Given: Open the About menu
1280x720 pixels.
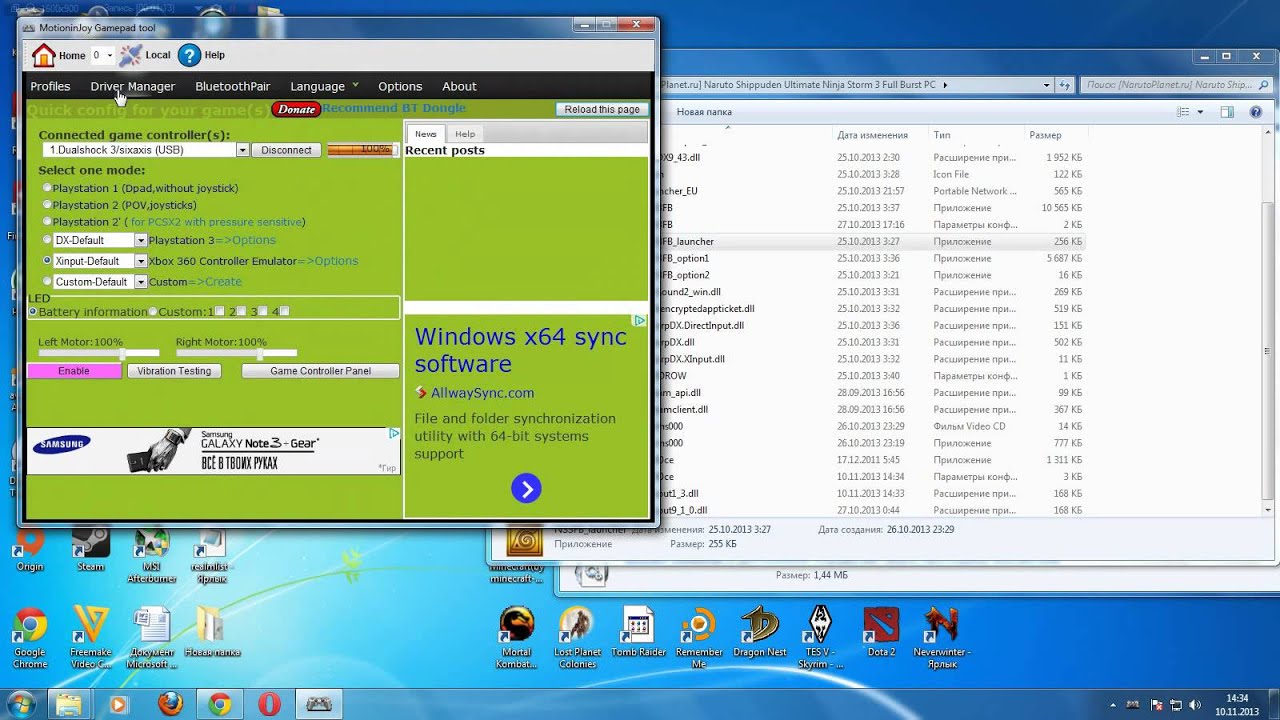Looking at the screenshot, I should click(459, 86).
